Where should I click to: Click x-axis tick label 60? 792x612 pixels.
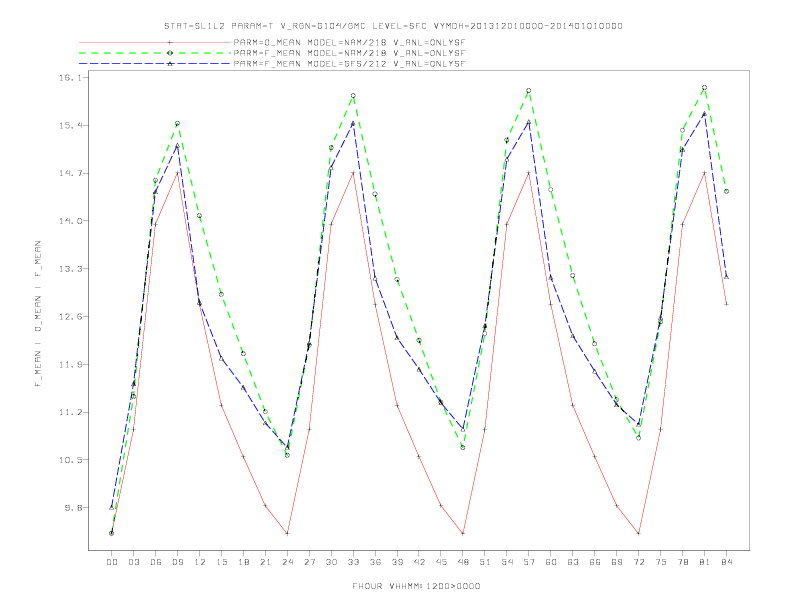(551, 562)
